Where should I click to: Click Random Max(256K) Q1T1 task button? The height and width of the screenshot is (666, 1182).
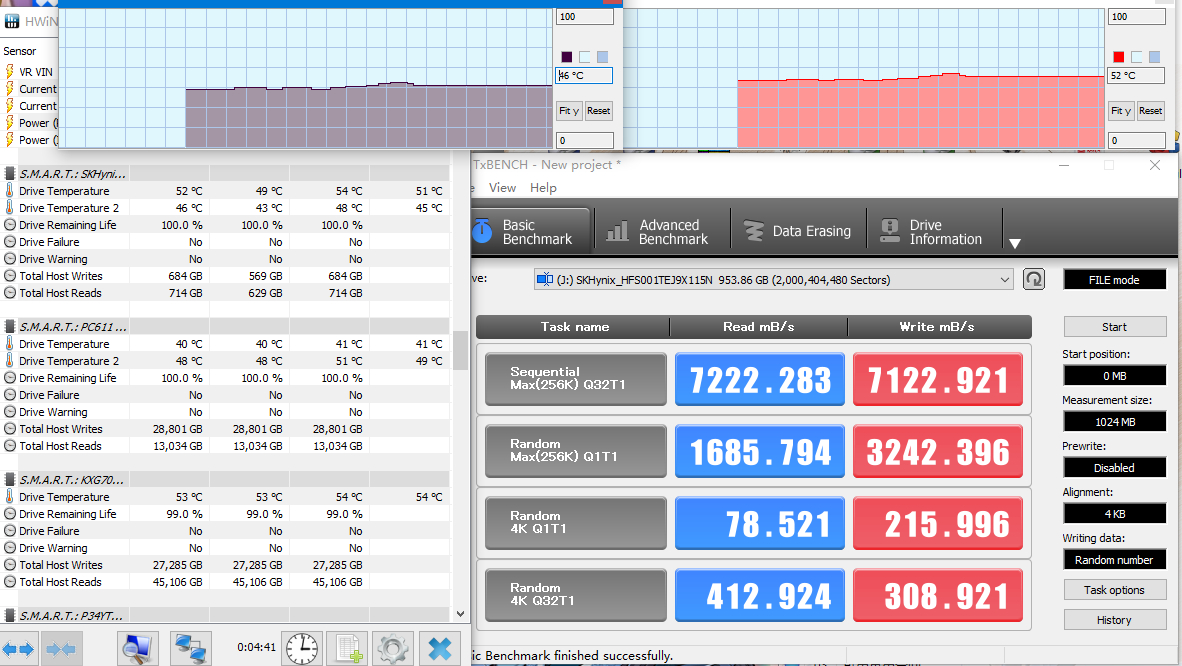coord(576,451)
